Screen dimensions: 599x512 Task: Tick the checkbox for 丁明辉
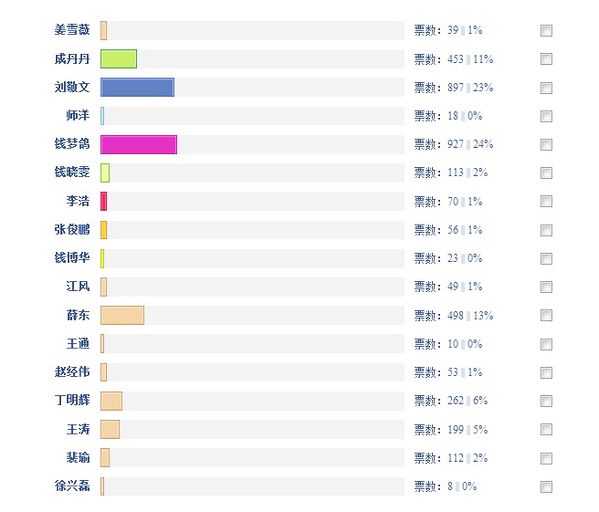tap(546, 401)
